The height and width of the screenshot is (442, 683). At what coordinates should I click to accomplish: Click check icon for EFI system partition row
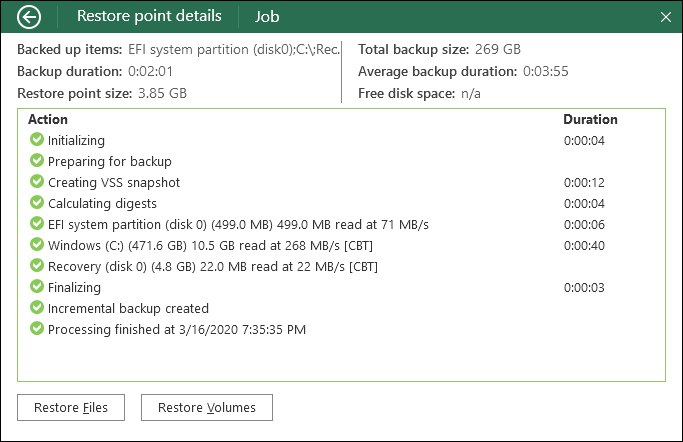(37, 224)
